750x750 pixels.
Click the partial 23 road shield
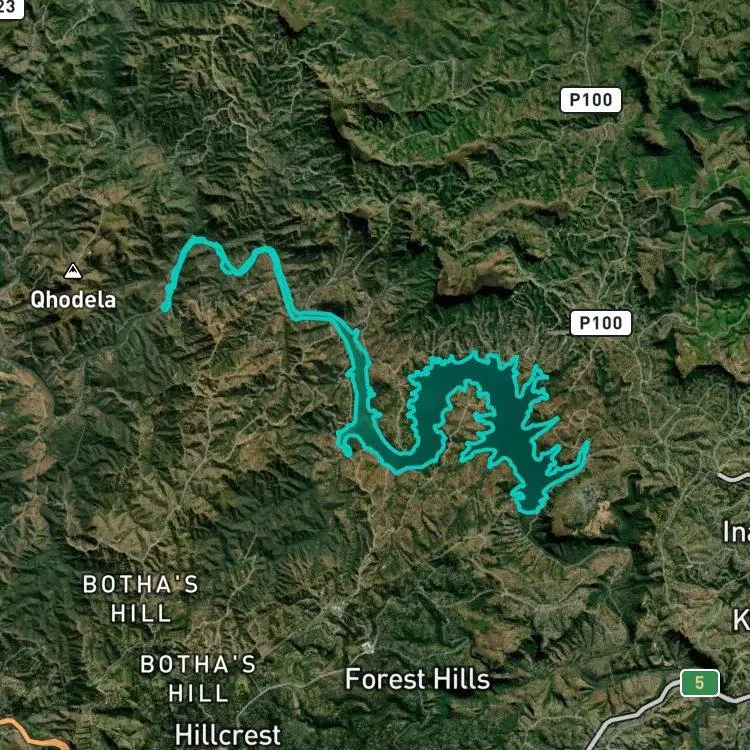tap(11, 8)
